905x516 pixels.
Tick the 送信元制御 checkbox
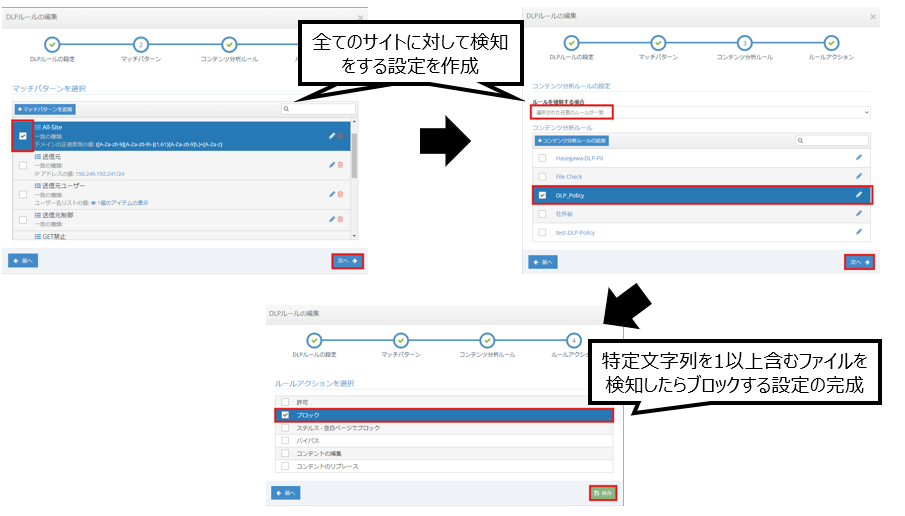point(23,220)
